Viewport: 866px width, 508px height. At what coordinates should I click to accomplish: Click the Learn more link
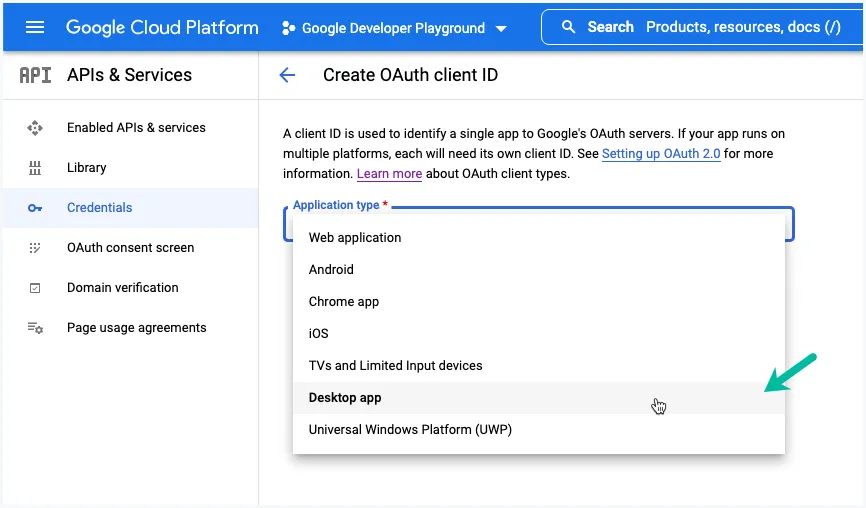pyautogui.click(x=389, y=174)
